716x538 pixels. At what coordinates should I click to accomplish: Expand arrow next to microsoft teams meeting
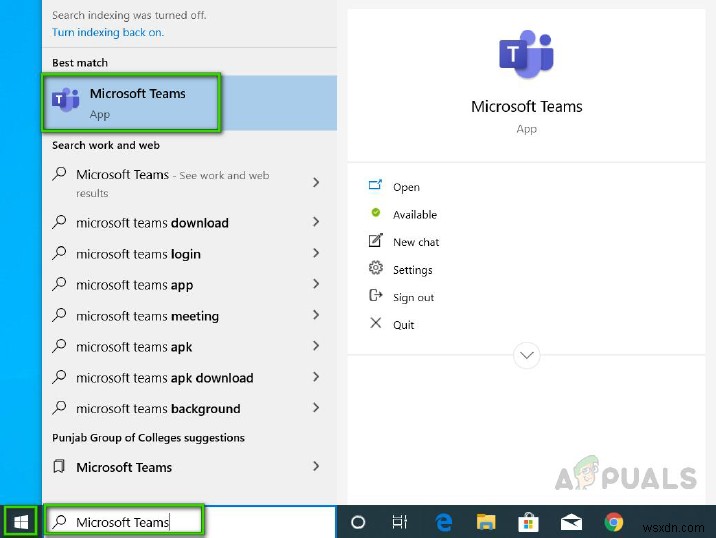pos(316,315)
